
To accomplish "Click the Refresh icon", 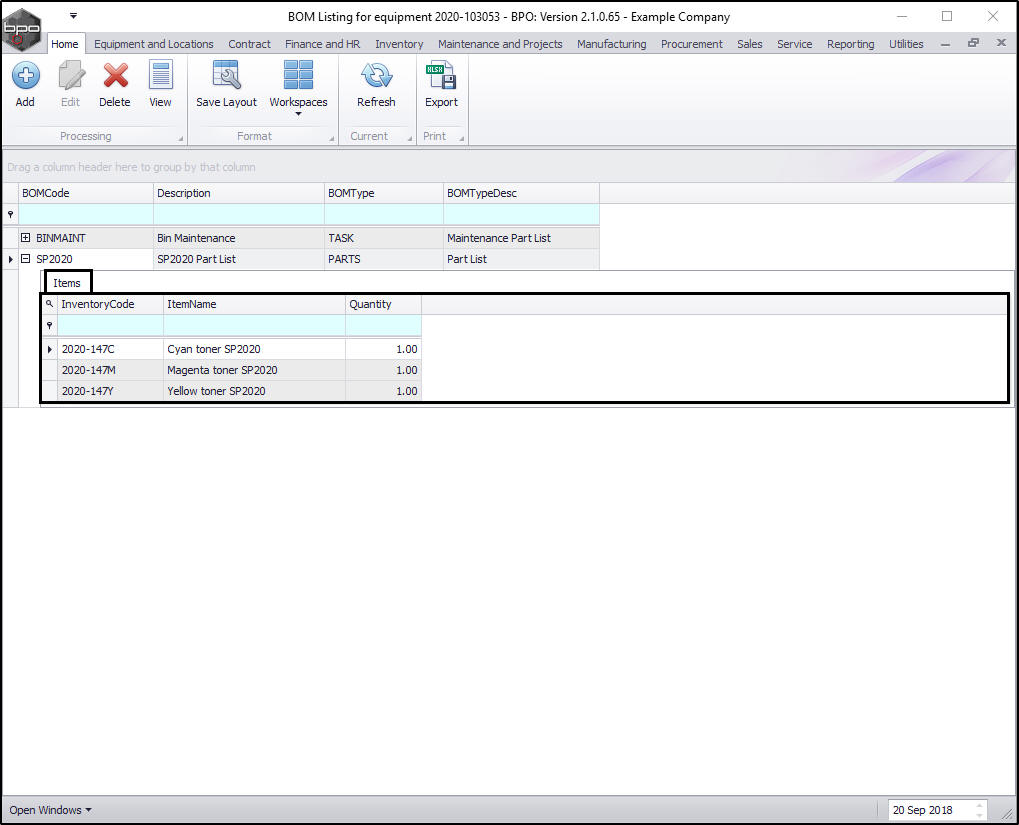I will 376,75.
